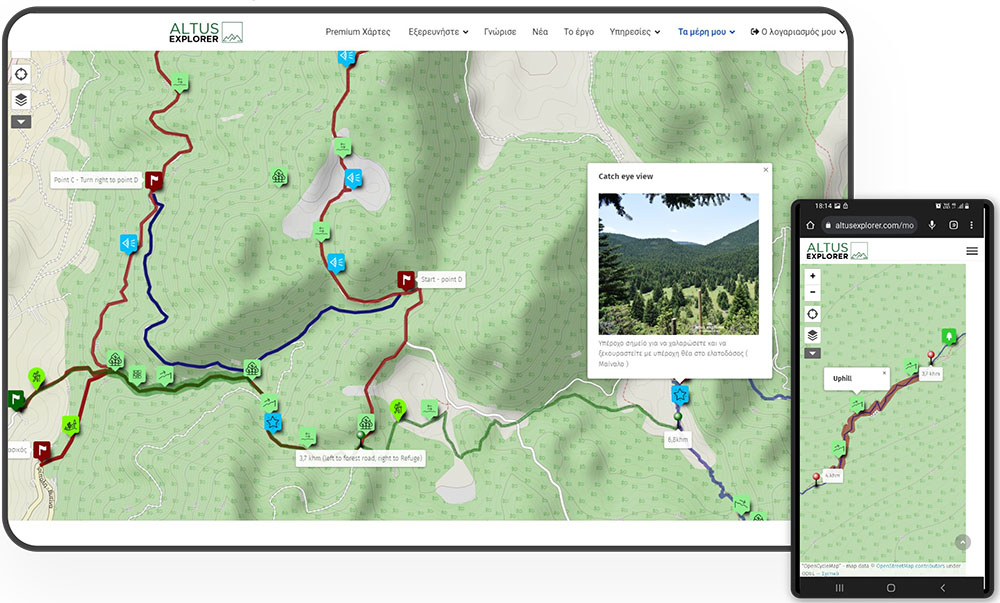Image resolution: width=1000 pixels, height=603 pixels.
Task: Open Τα μέρη μου dropdown
Action: pos(706,32)
